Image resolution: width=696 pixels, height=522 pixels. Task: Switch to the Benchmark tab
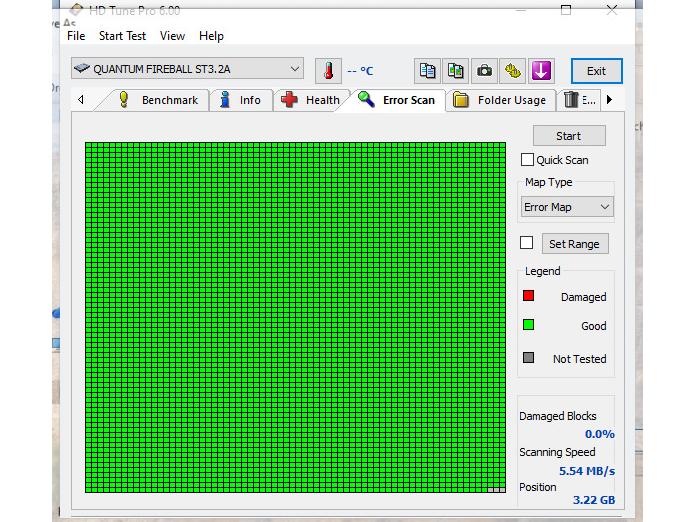point(159,100)
